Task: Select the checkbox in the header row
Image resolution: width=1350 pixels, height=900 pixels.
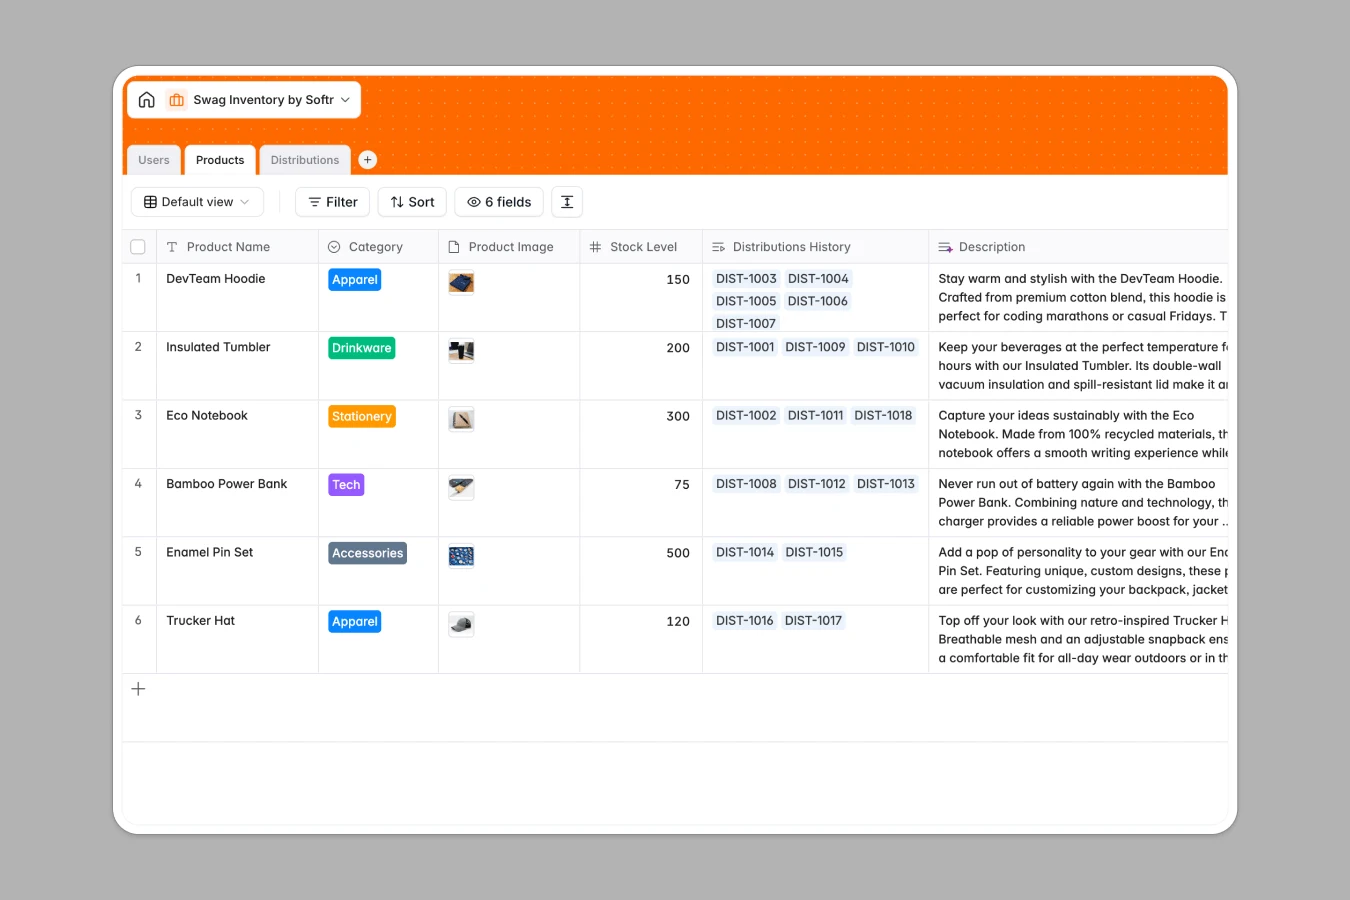Action: pyautogui.click(x=138, y=246)
